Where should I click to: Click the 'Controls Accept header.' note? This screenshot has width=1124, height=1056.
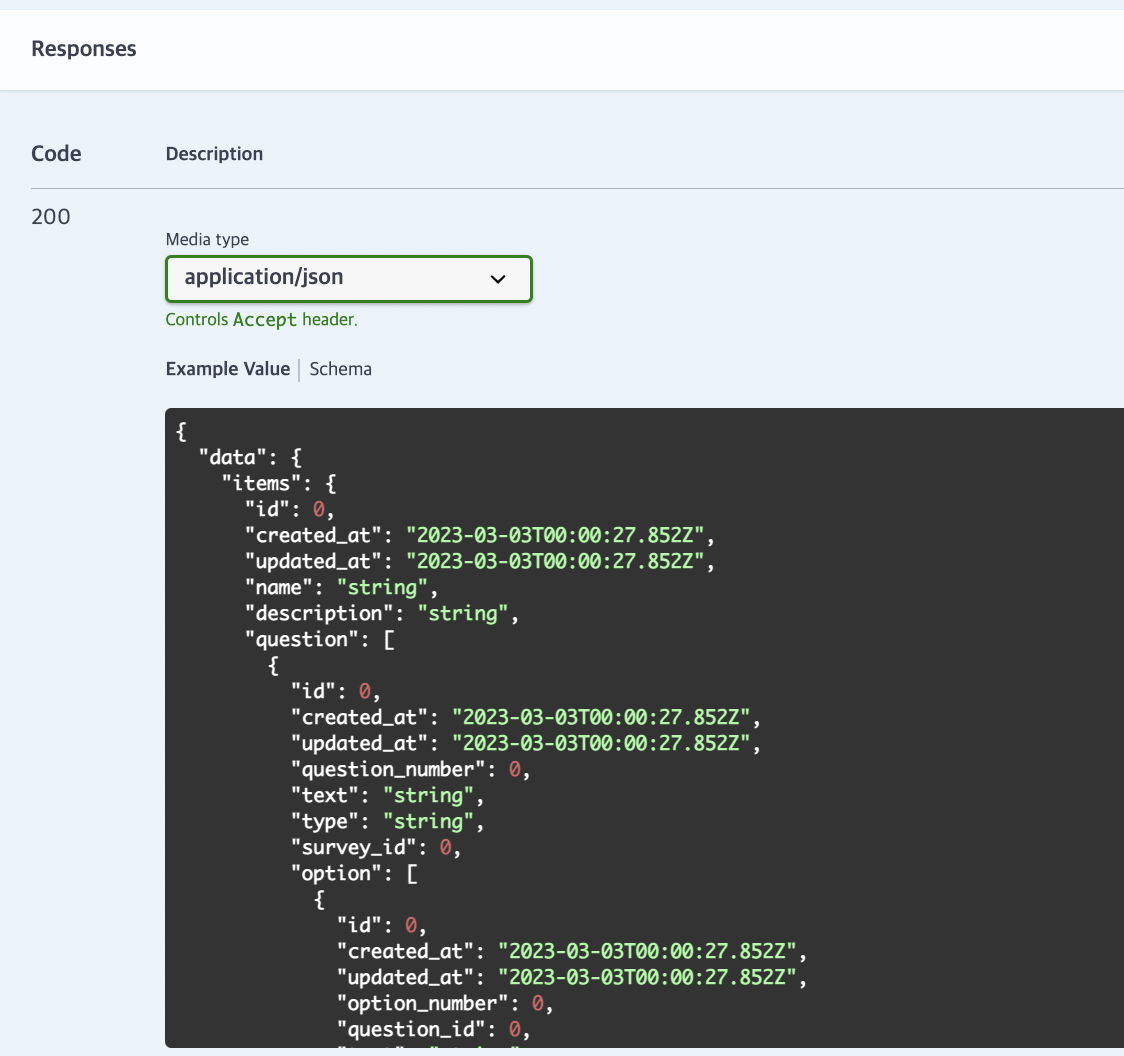[262, 320]
